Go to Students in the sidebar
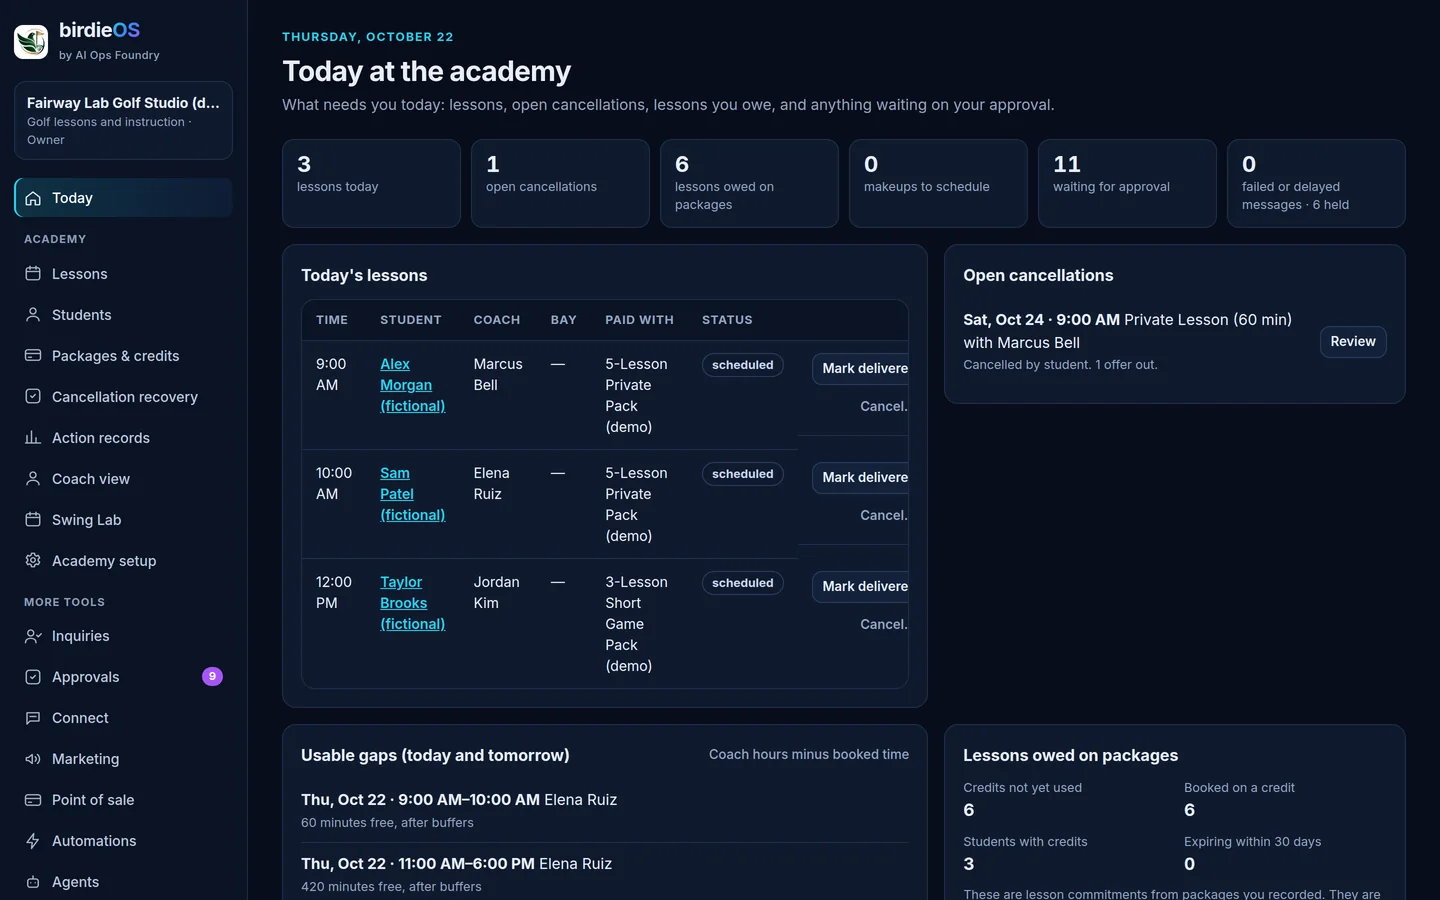Image resolution: width=1440 pixels, height=900 pixels. pos(123,315)
